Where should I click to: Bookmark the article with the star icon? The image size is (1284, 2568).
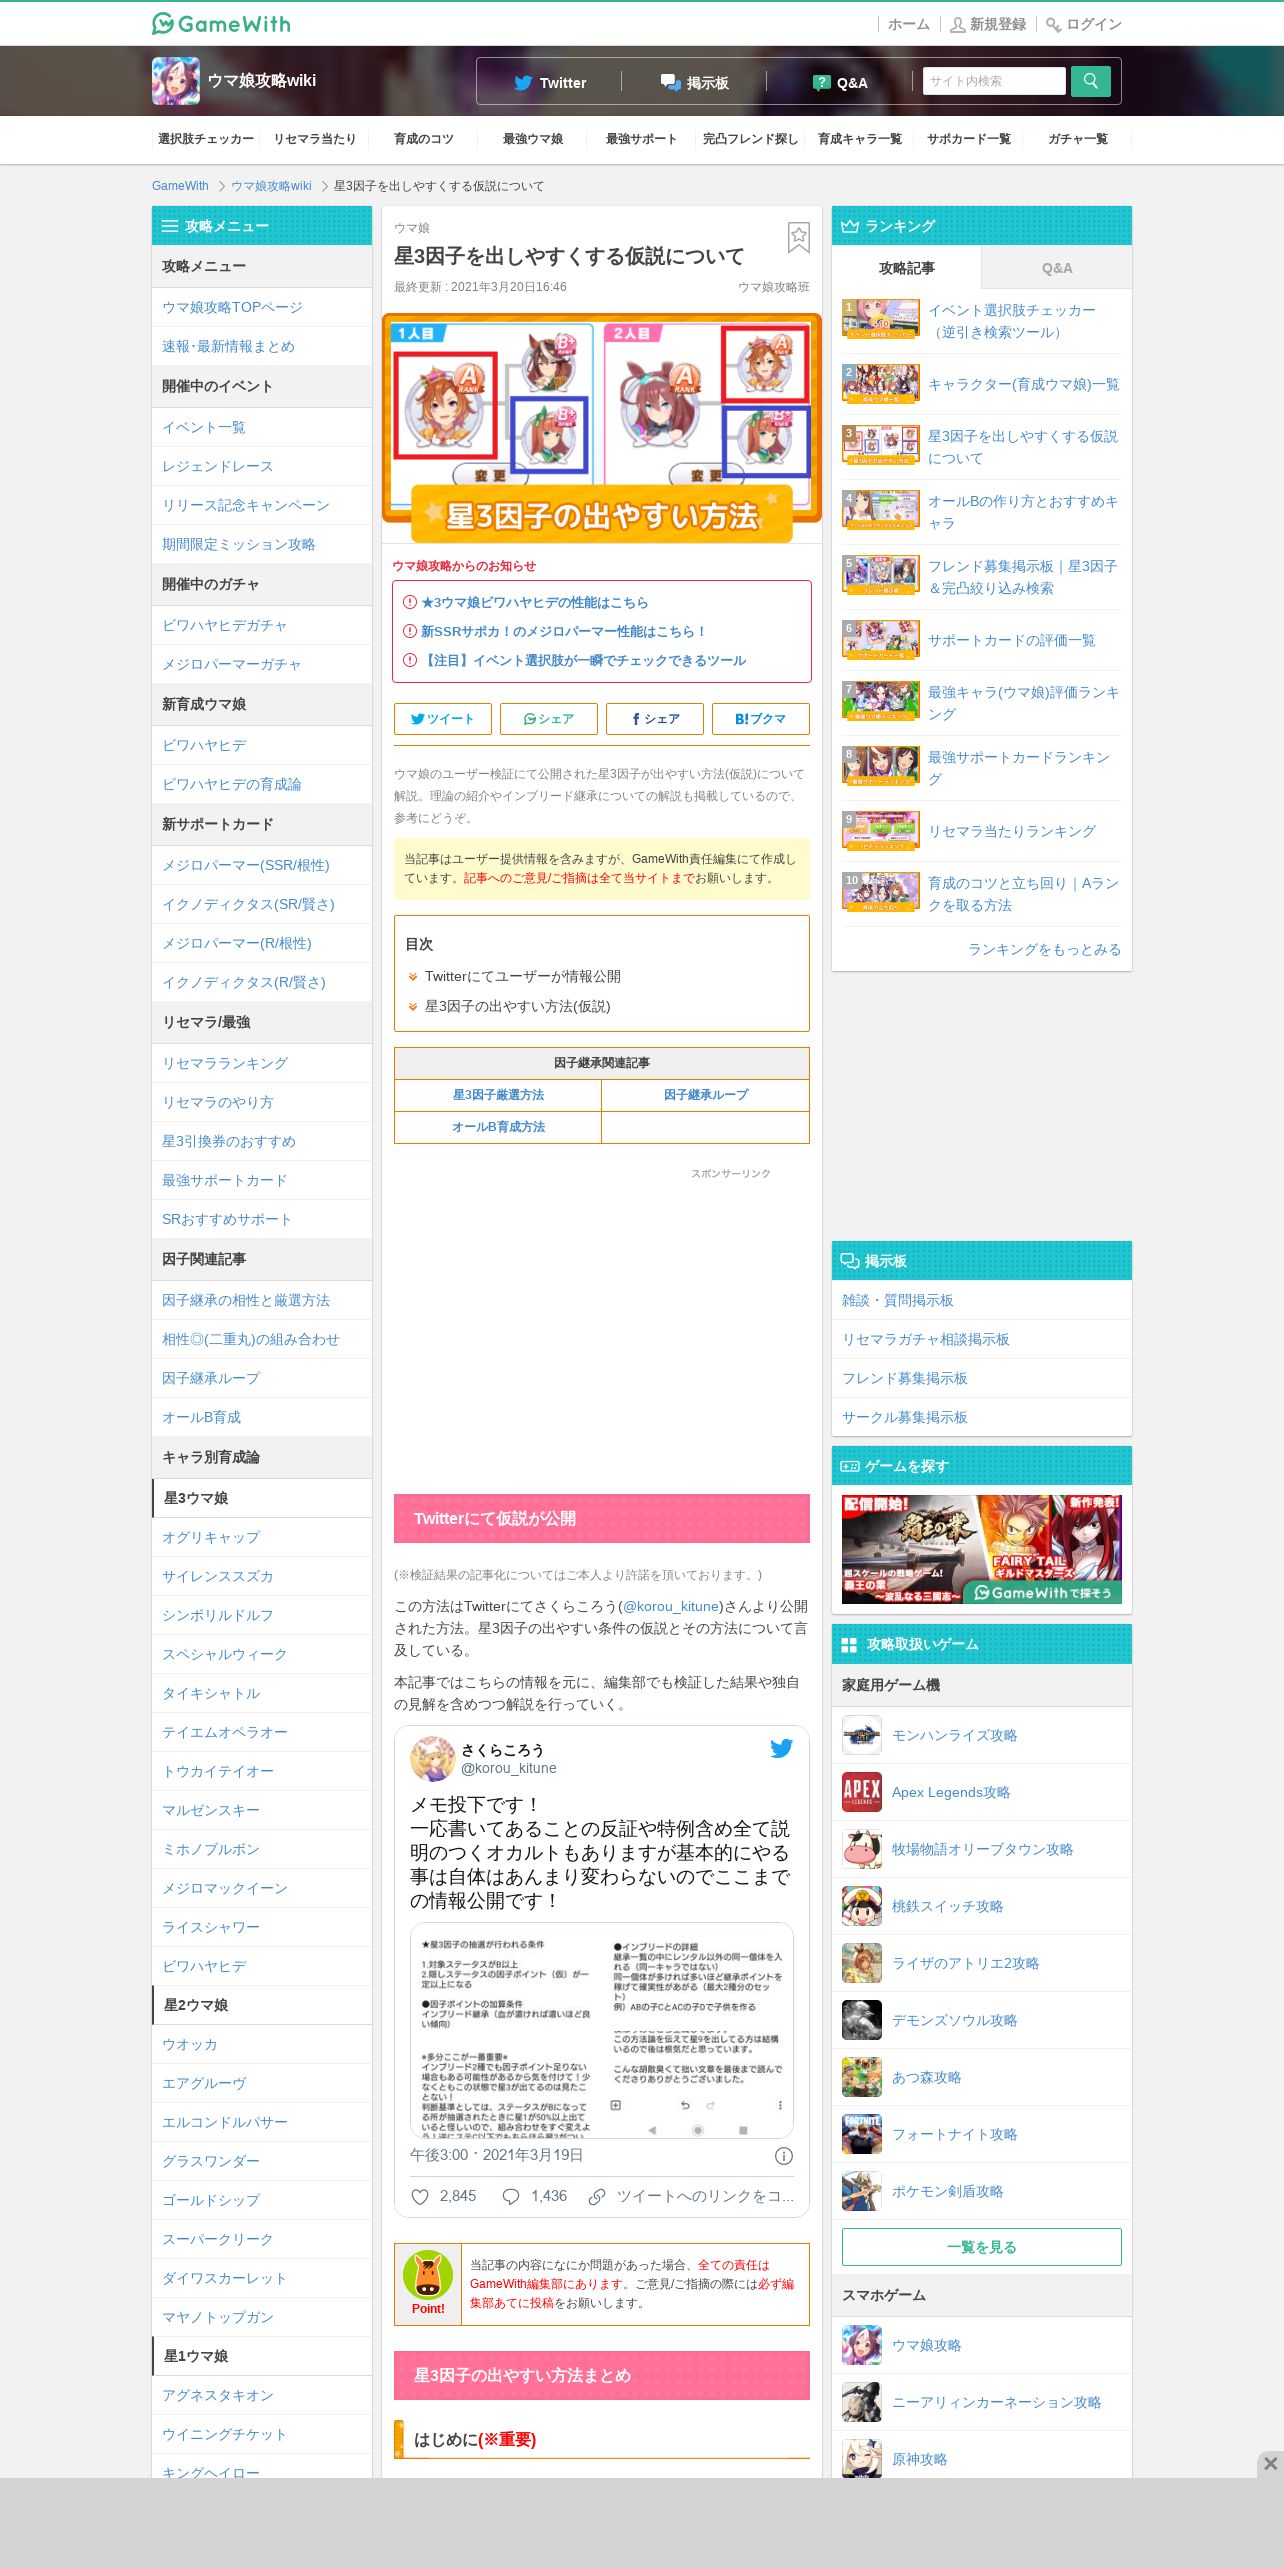click(x=799, y=238)
